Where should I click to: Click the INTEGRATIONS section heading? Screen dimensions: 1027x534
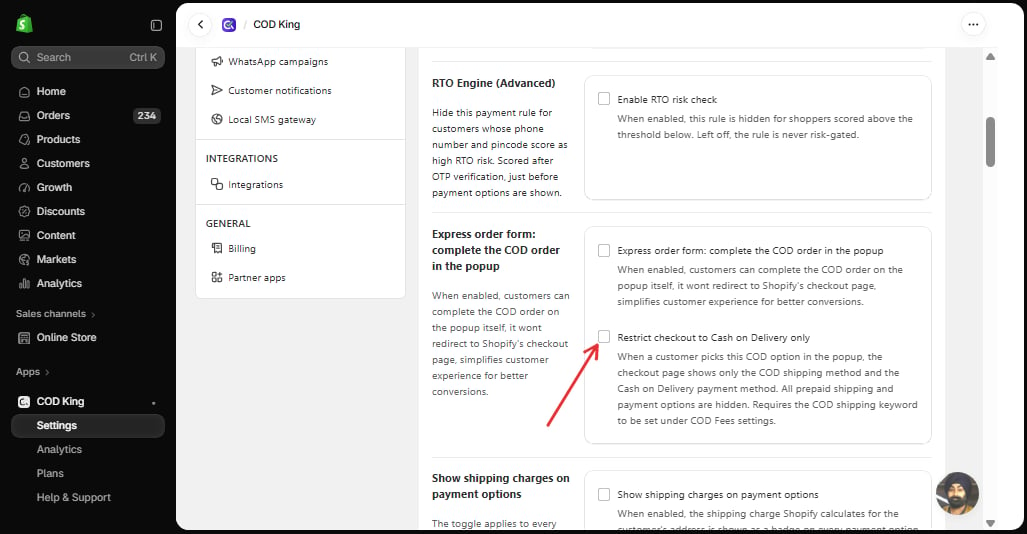click(x=242, y=159)
